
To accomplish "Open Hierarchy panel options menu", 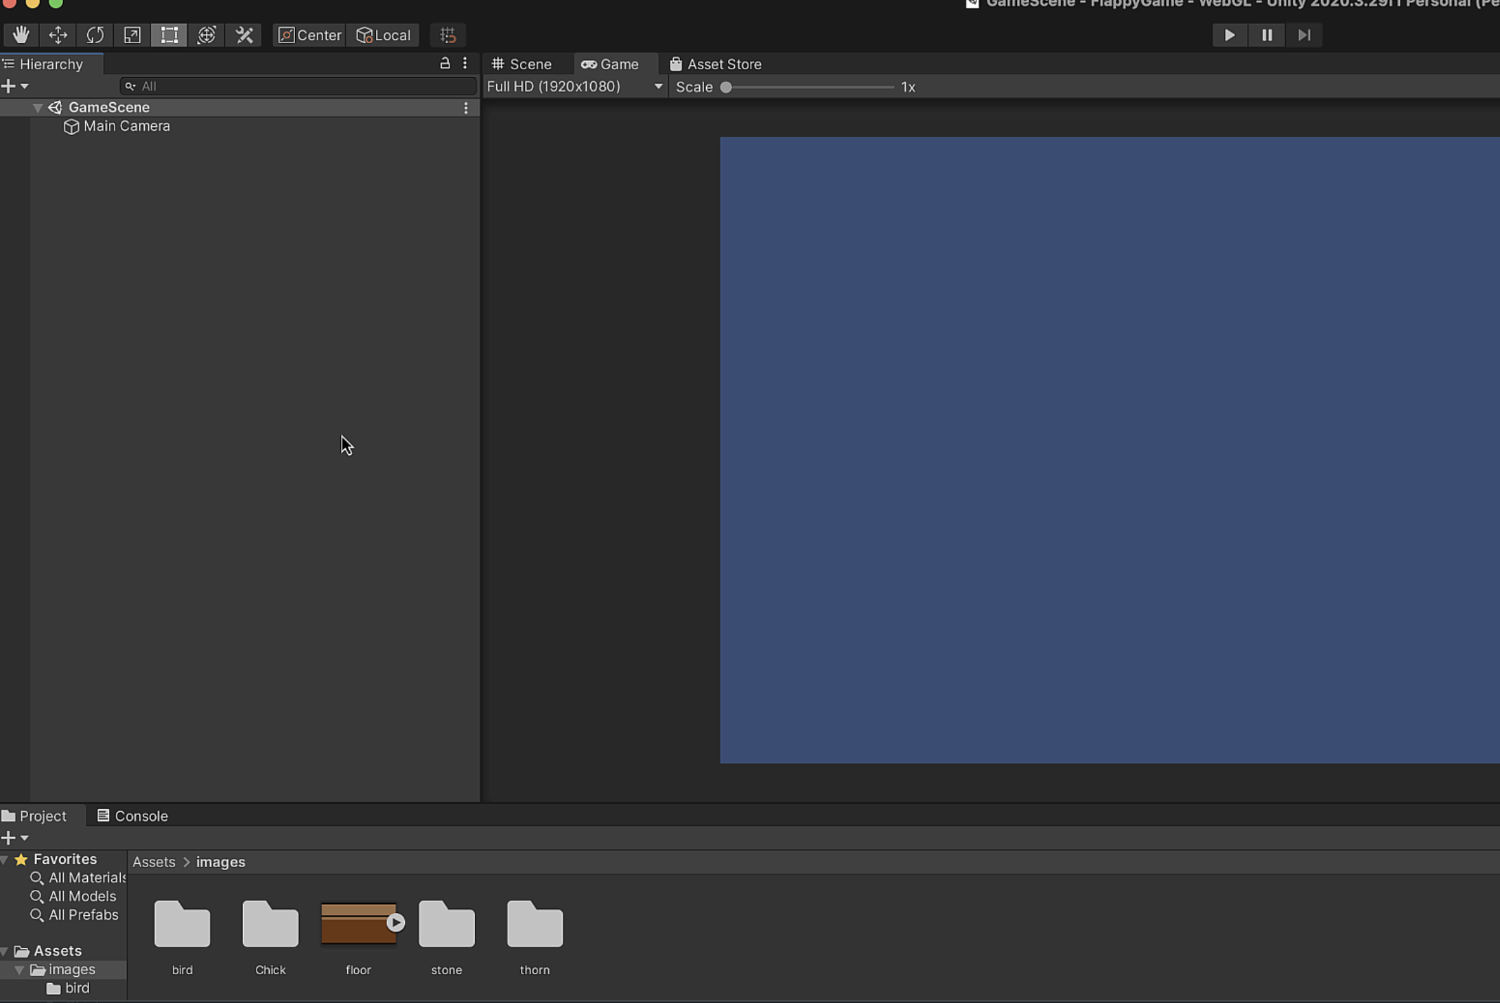I will pos(465,63).
